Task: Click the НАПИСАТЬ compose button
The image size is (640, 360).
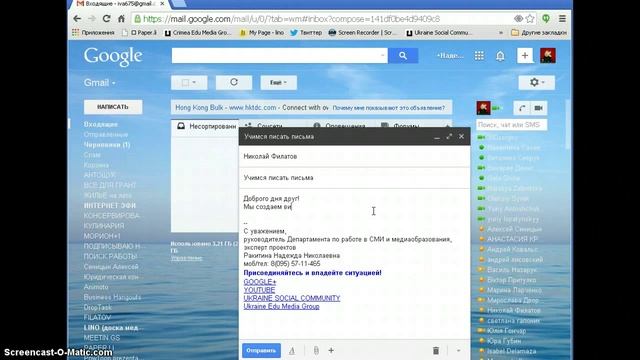Action: tap(113, 107)
